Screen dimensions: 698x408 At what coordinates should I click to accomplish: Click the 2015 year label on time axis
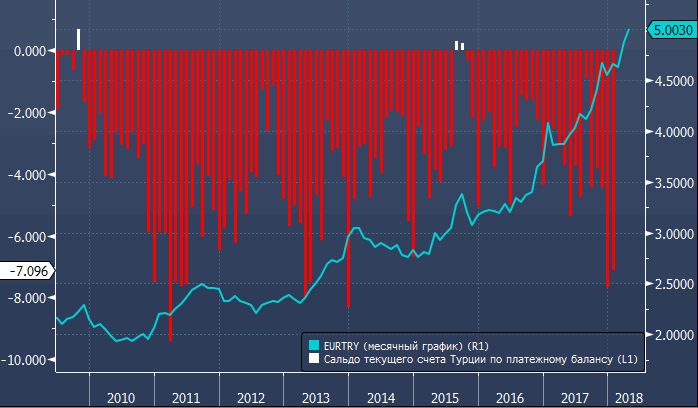tap(446, 397)
